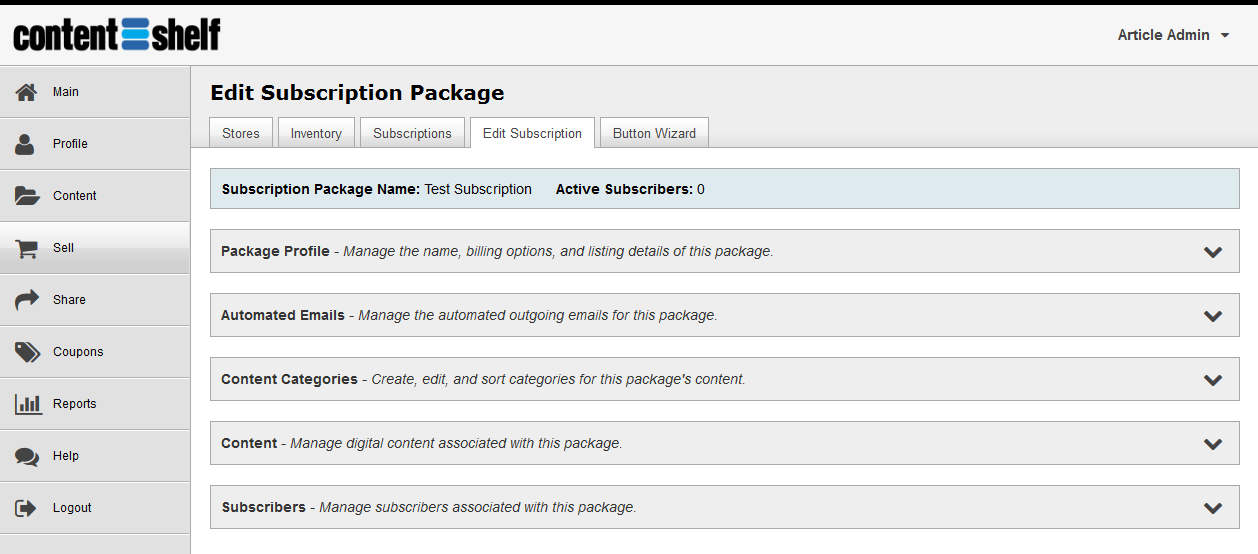Click the Subscribers heading text
This screenshot has height=554, width=1258.
(x=264, y=507)
